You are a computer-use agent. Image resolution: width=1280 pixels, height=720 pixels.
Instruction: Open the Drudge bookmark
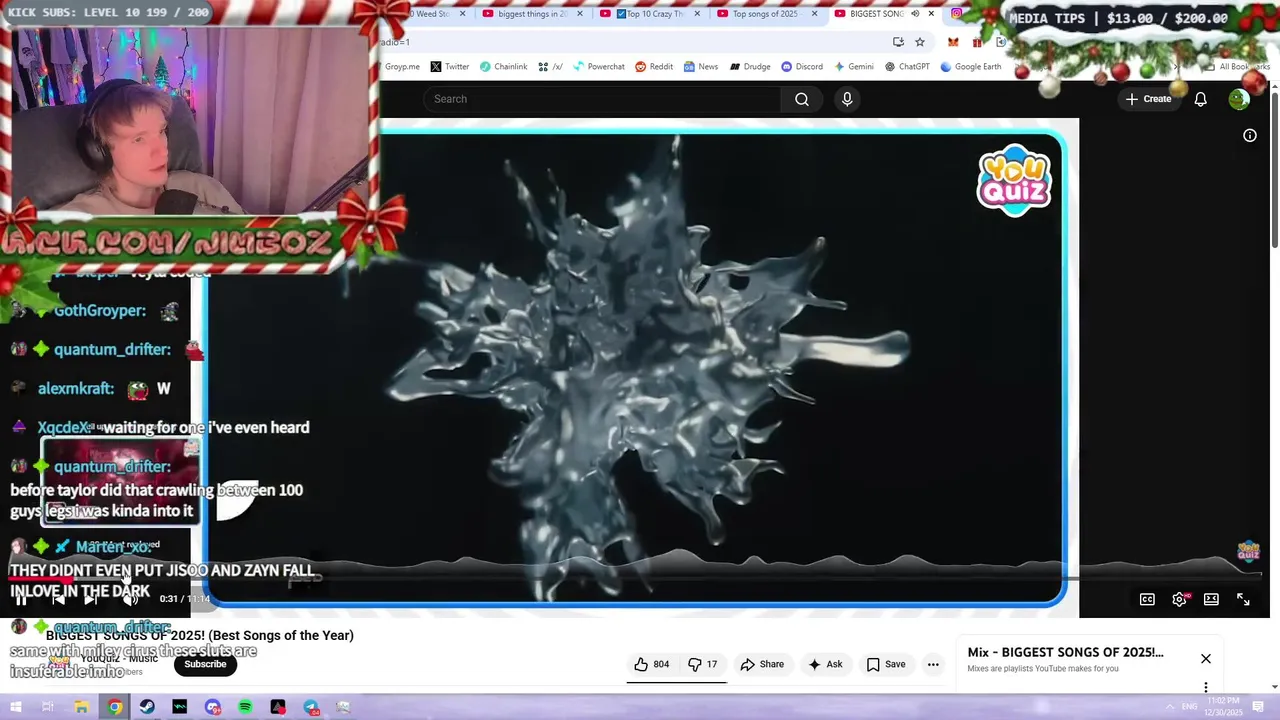pyautogui.click(x=750, y=67)
